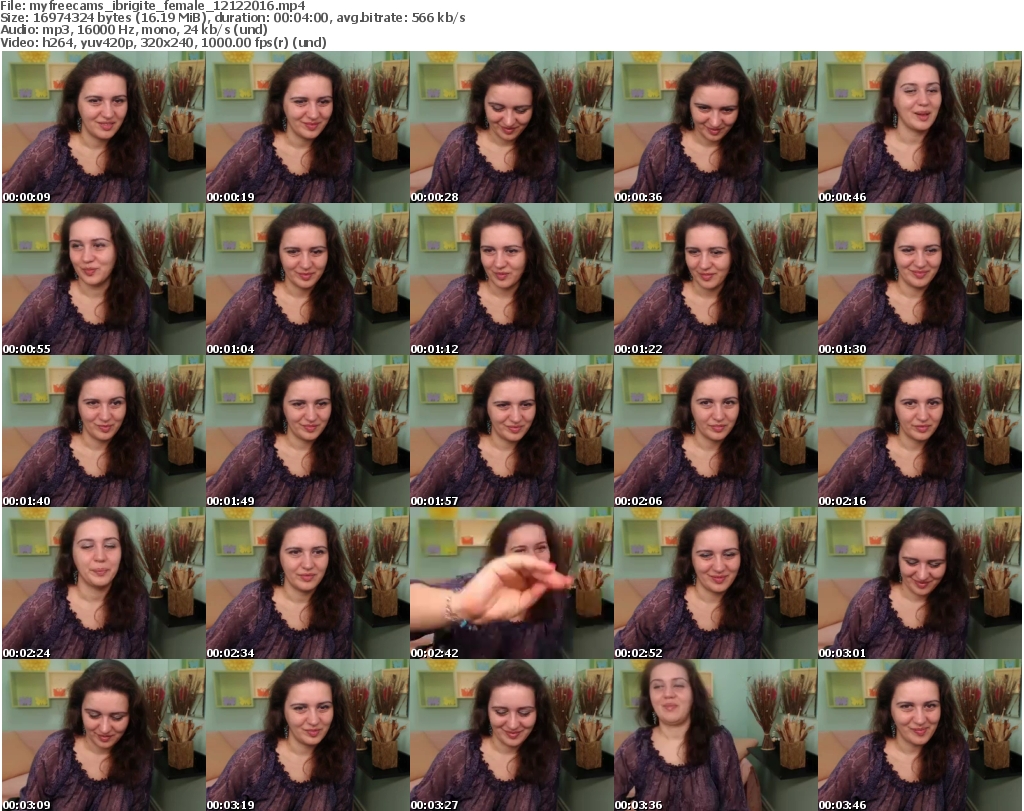Click the File name header line
Screen dimensions: 1024x811
pos(153,6)
